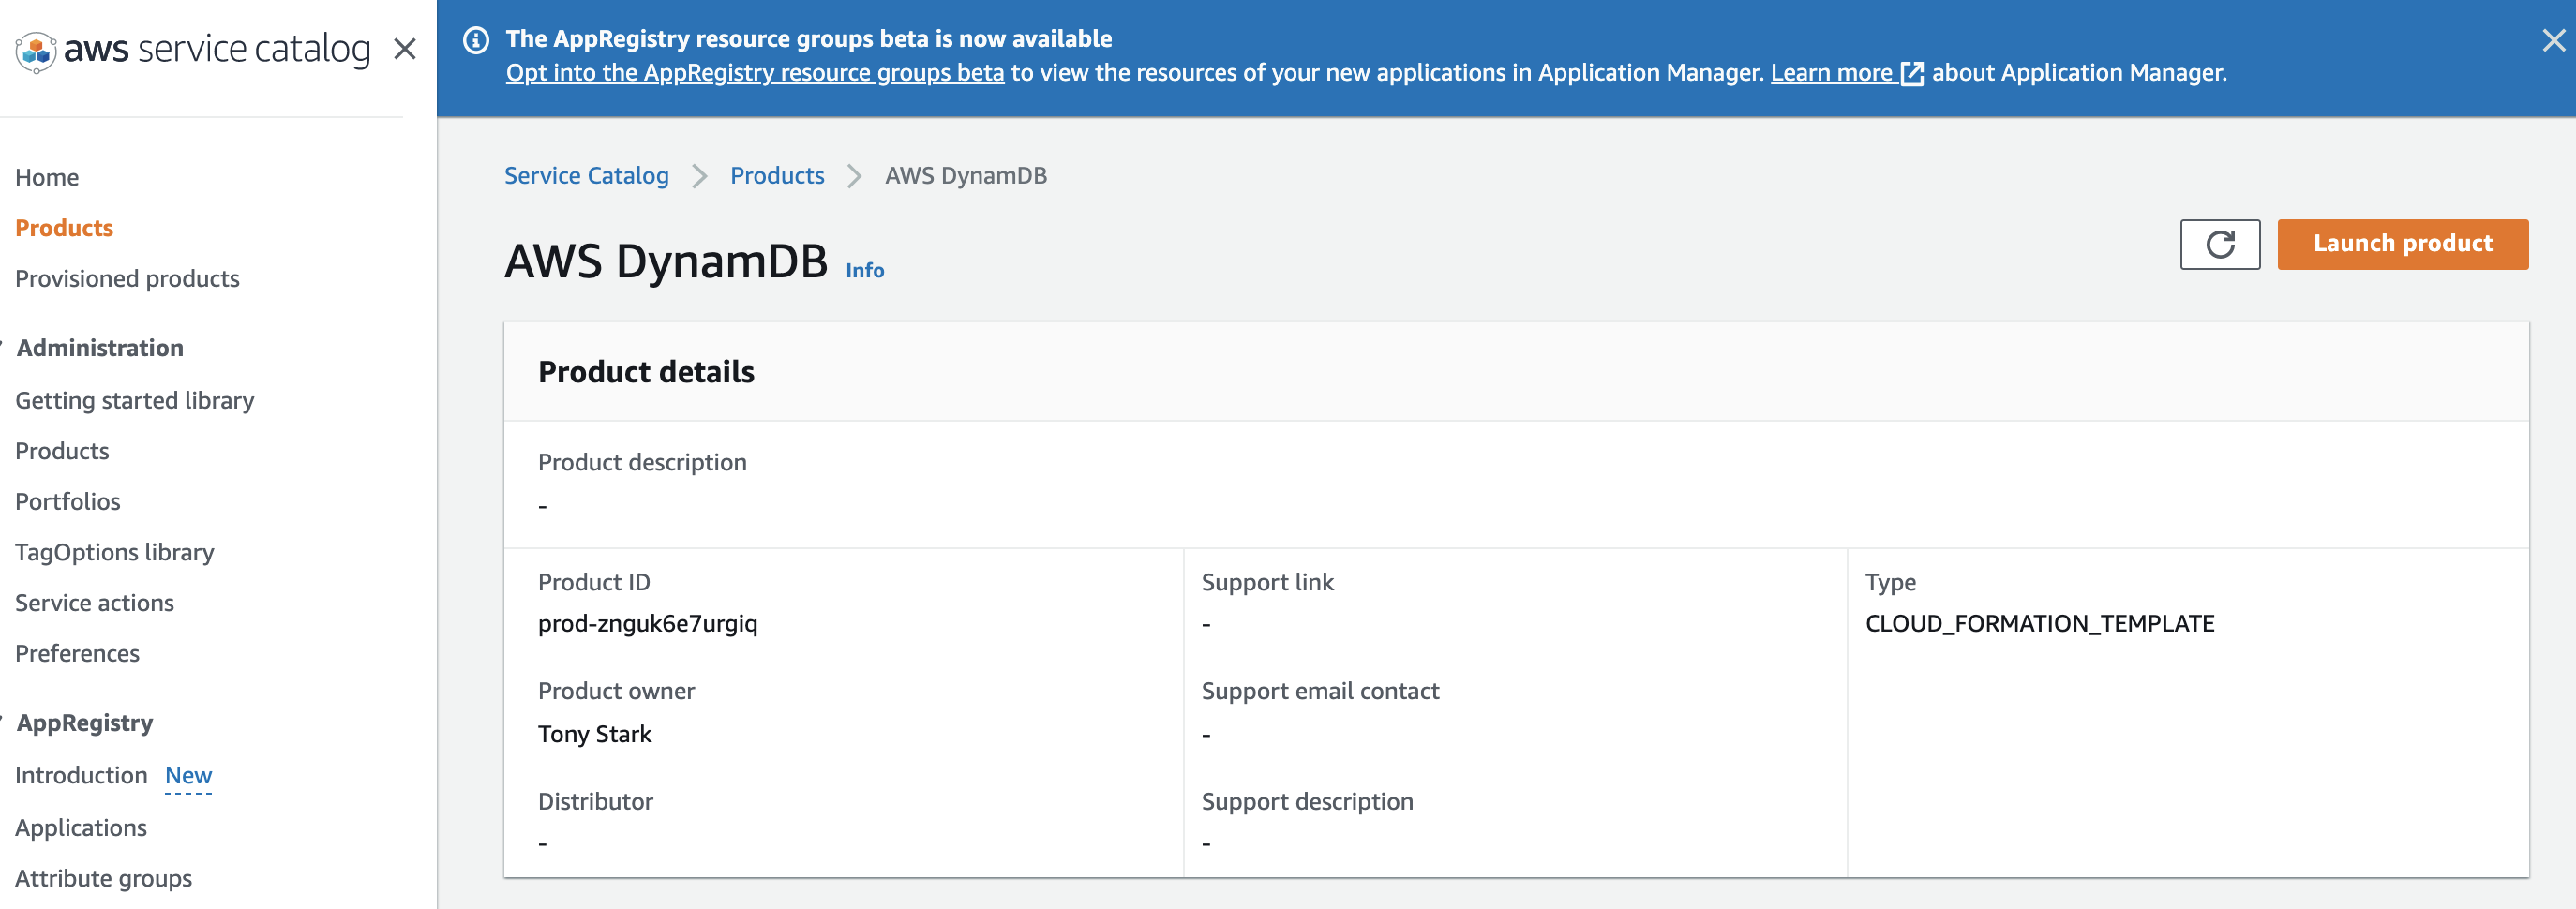2576x909 pixels.
Task: Click the CLOUD_FORMATION_TEMPLATE type value
Action: coord(2039,624)
